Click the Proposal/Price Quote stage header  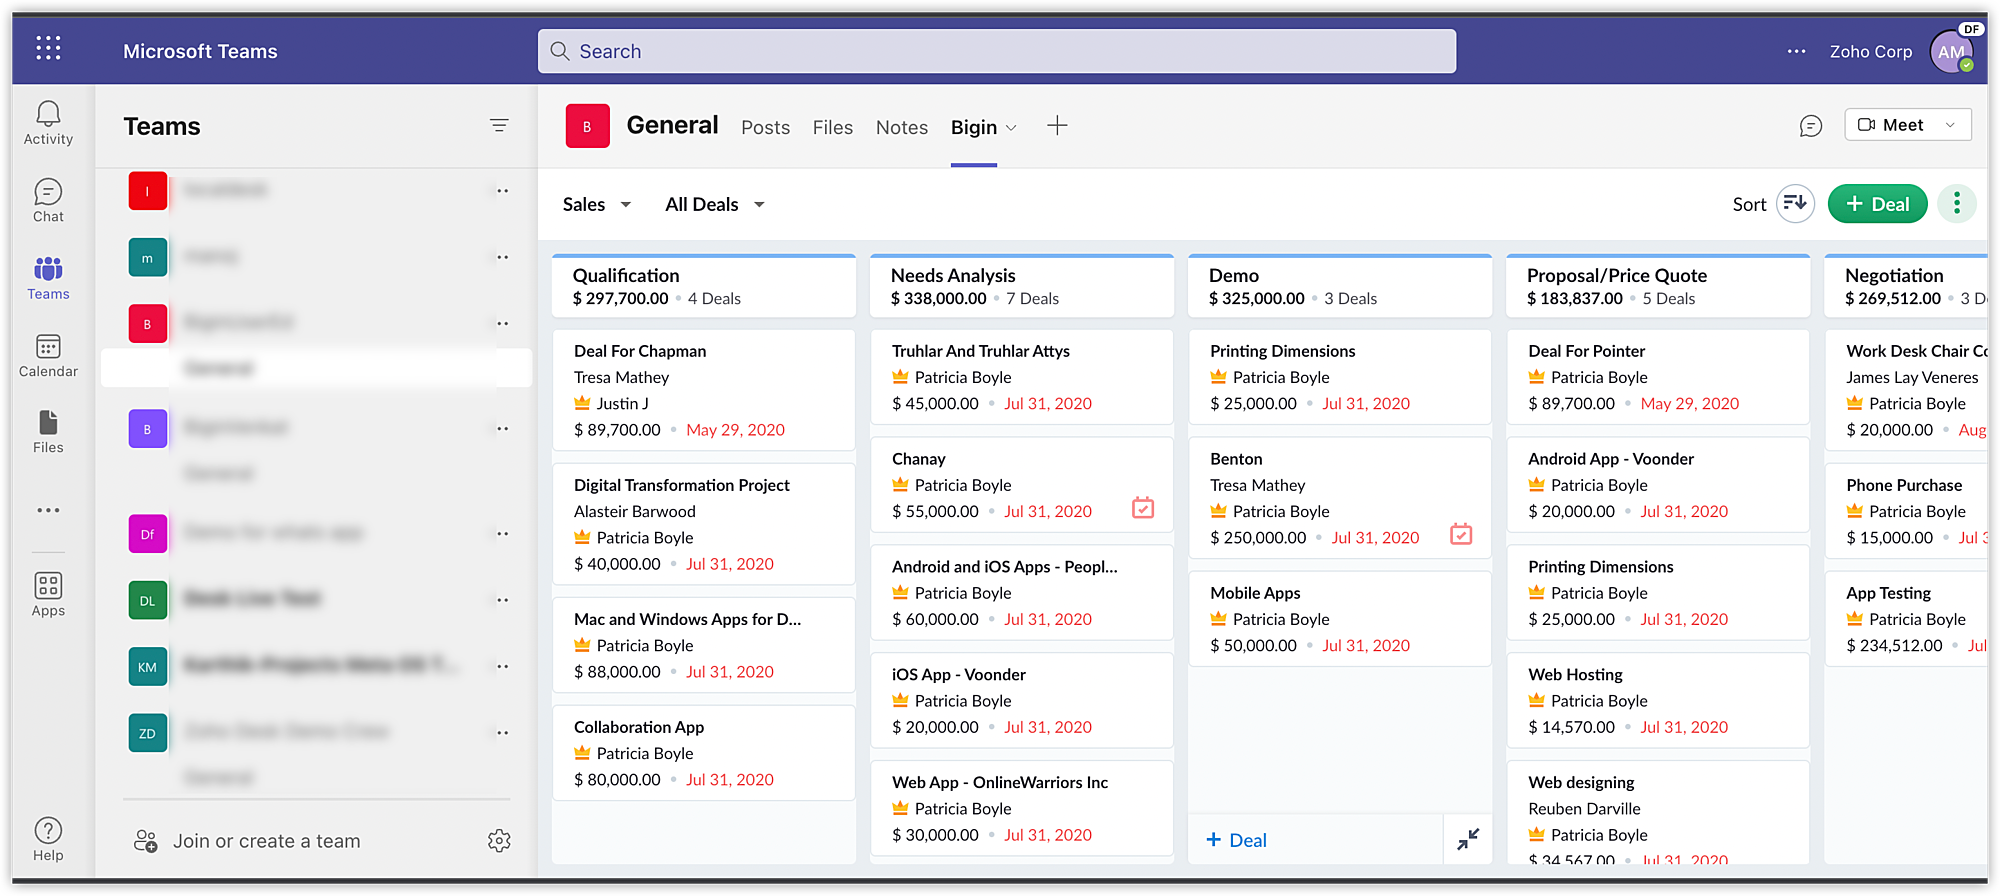(1658, 286)
